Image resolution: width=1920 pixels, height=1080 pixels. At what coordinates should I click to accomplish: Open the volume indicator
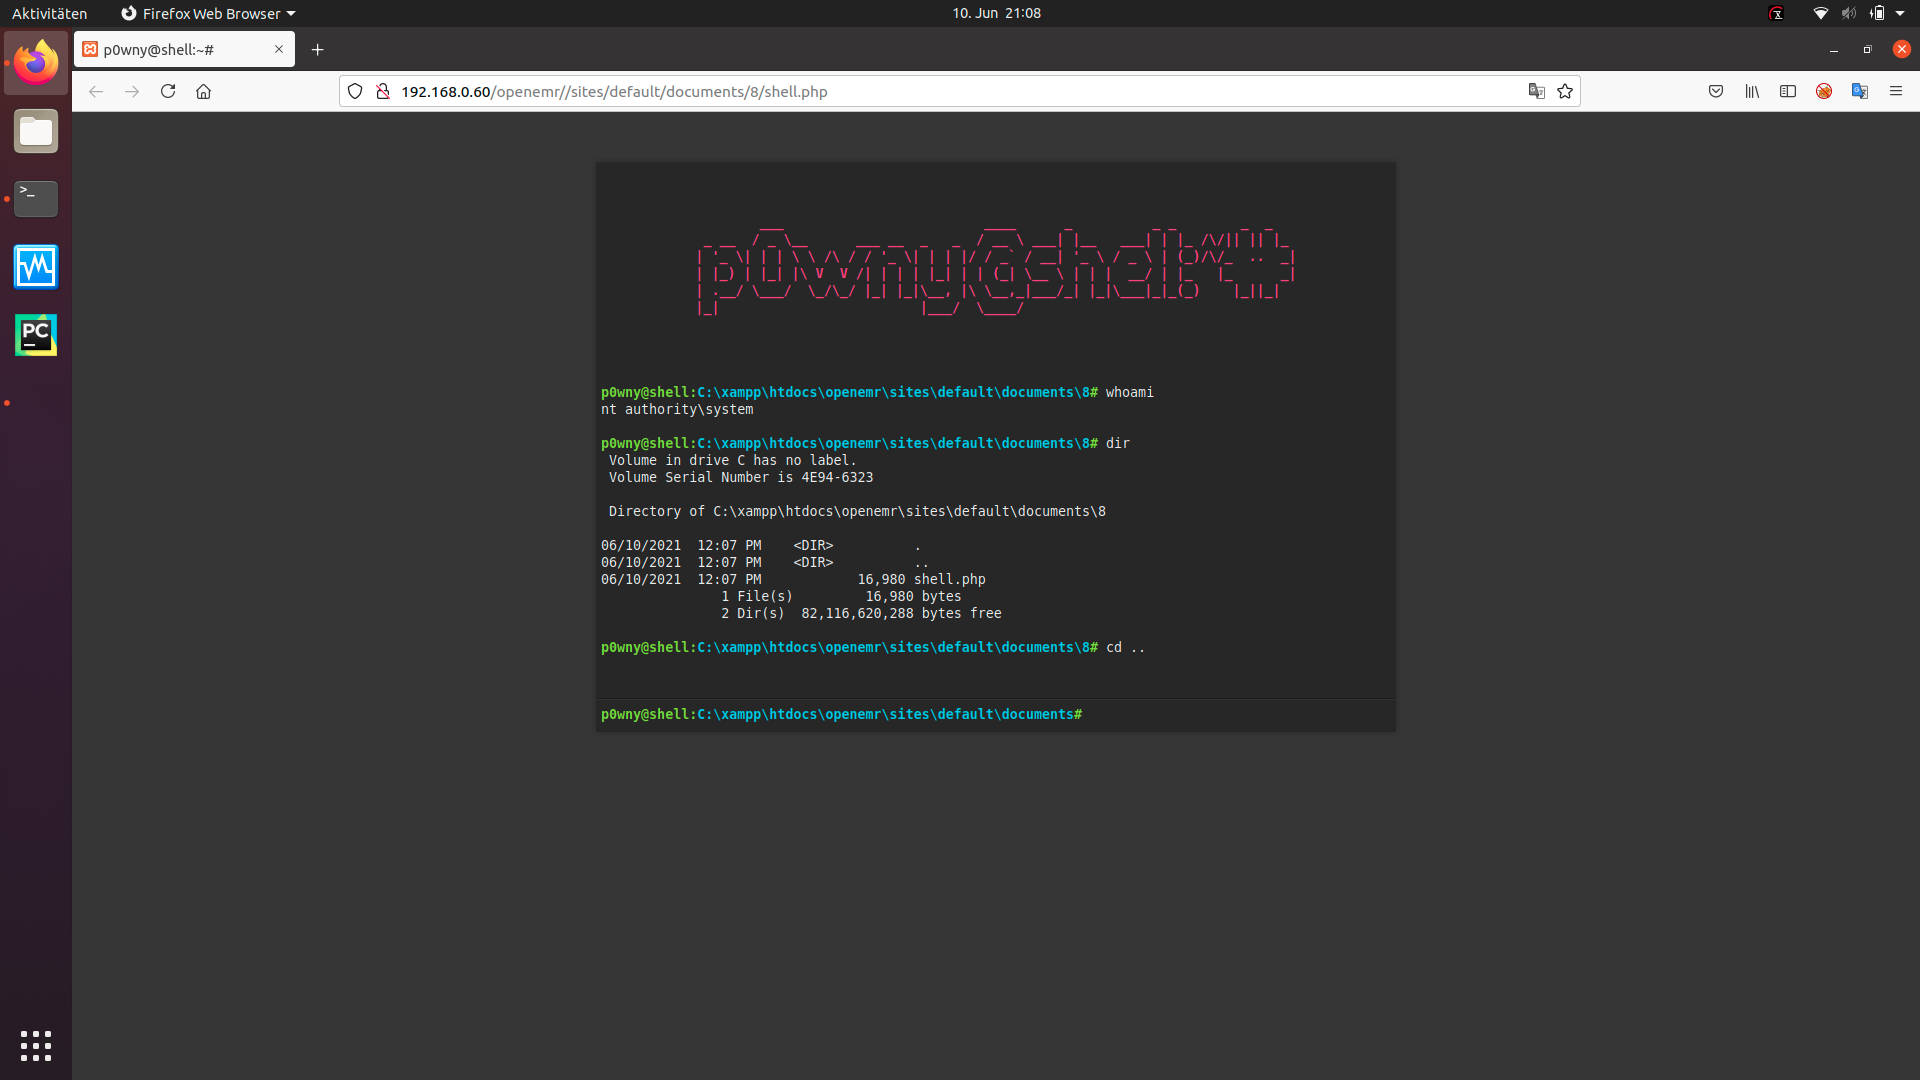pos(1849,13)
